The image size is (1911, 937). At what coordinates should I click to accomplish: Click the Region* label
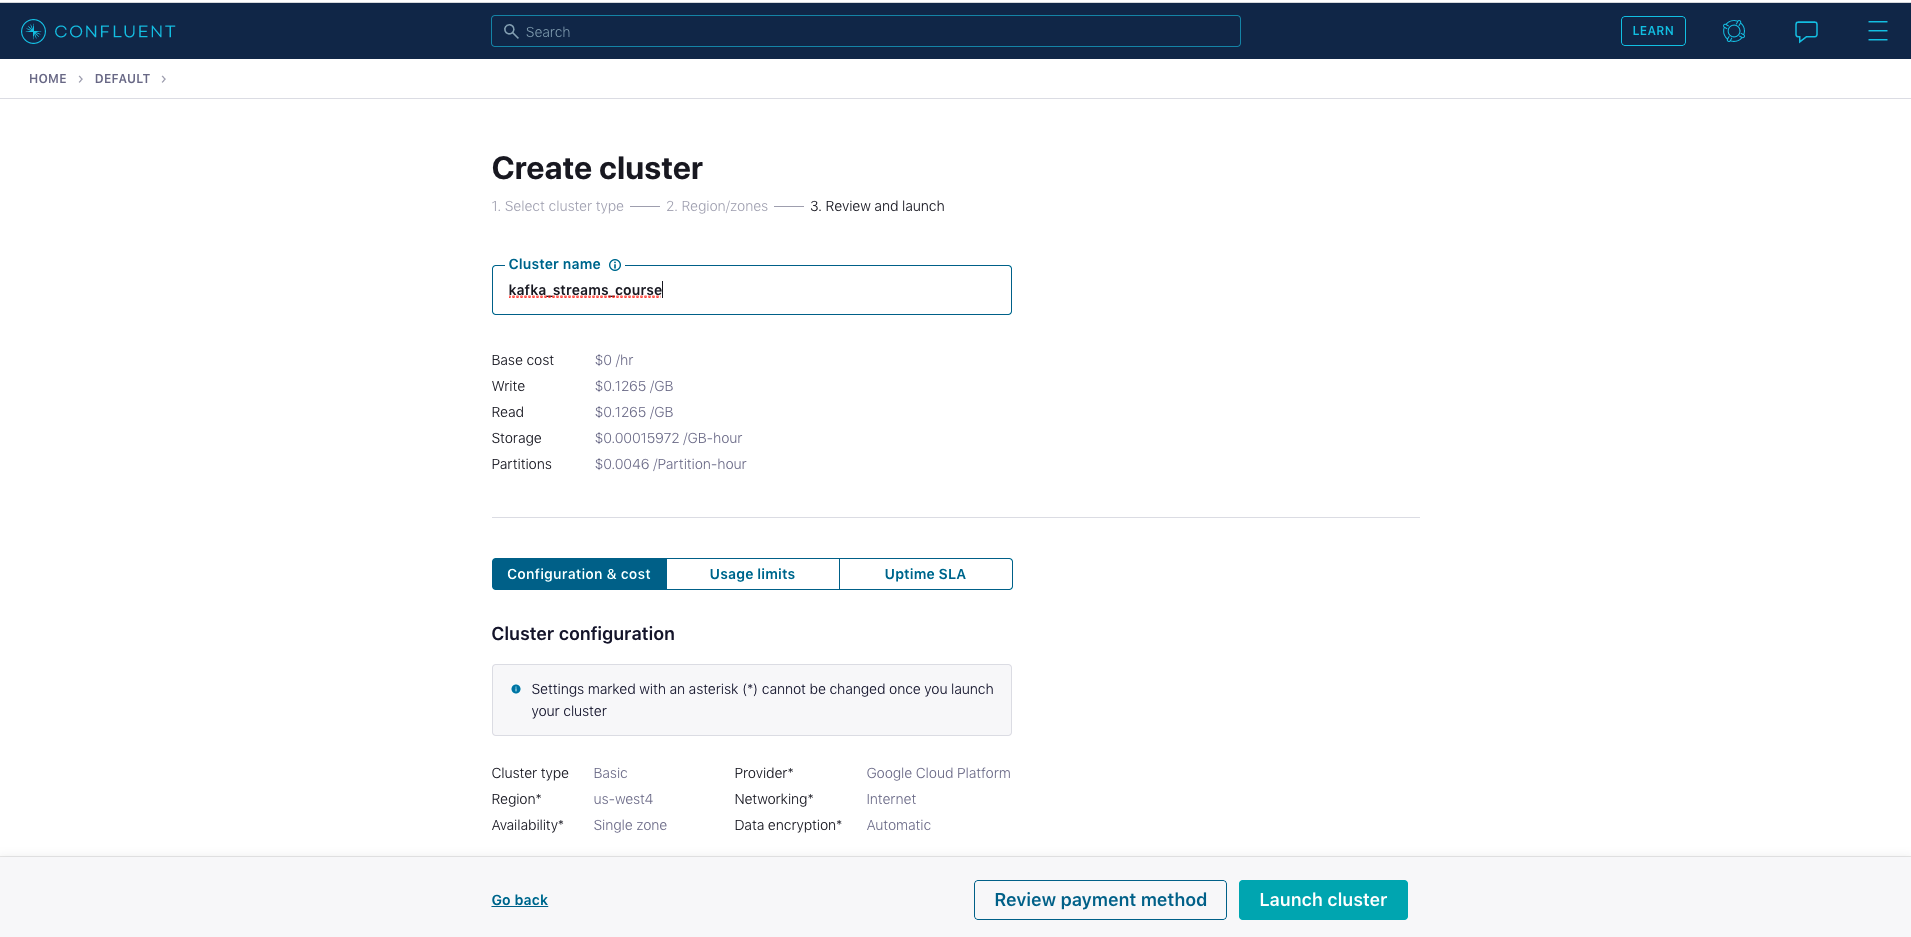tap(516, 799)
